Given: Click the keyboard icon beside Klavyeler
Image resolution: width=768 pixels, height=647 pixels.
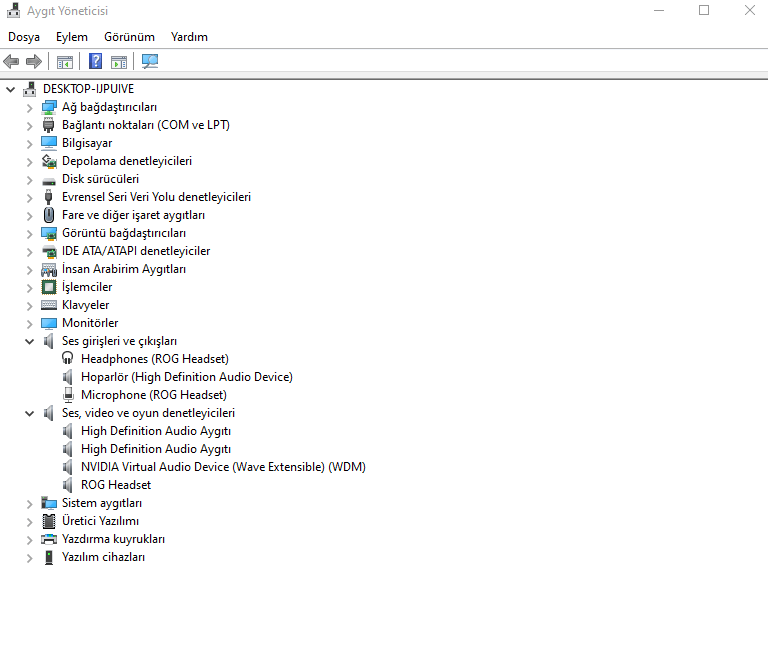Looking at the screenshot, I should (x=49, y=305).
